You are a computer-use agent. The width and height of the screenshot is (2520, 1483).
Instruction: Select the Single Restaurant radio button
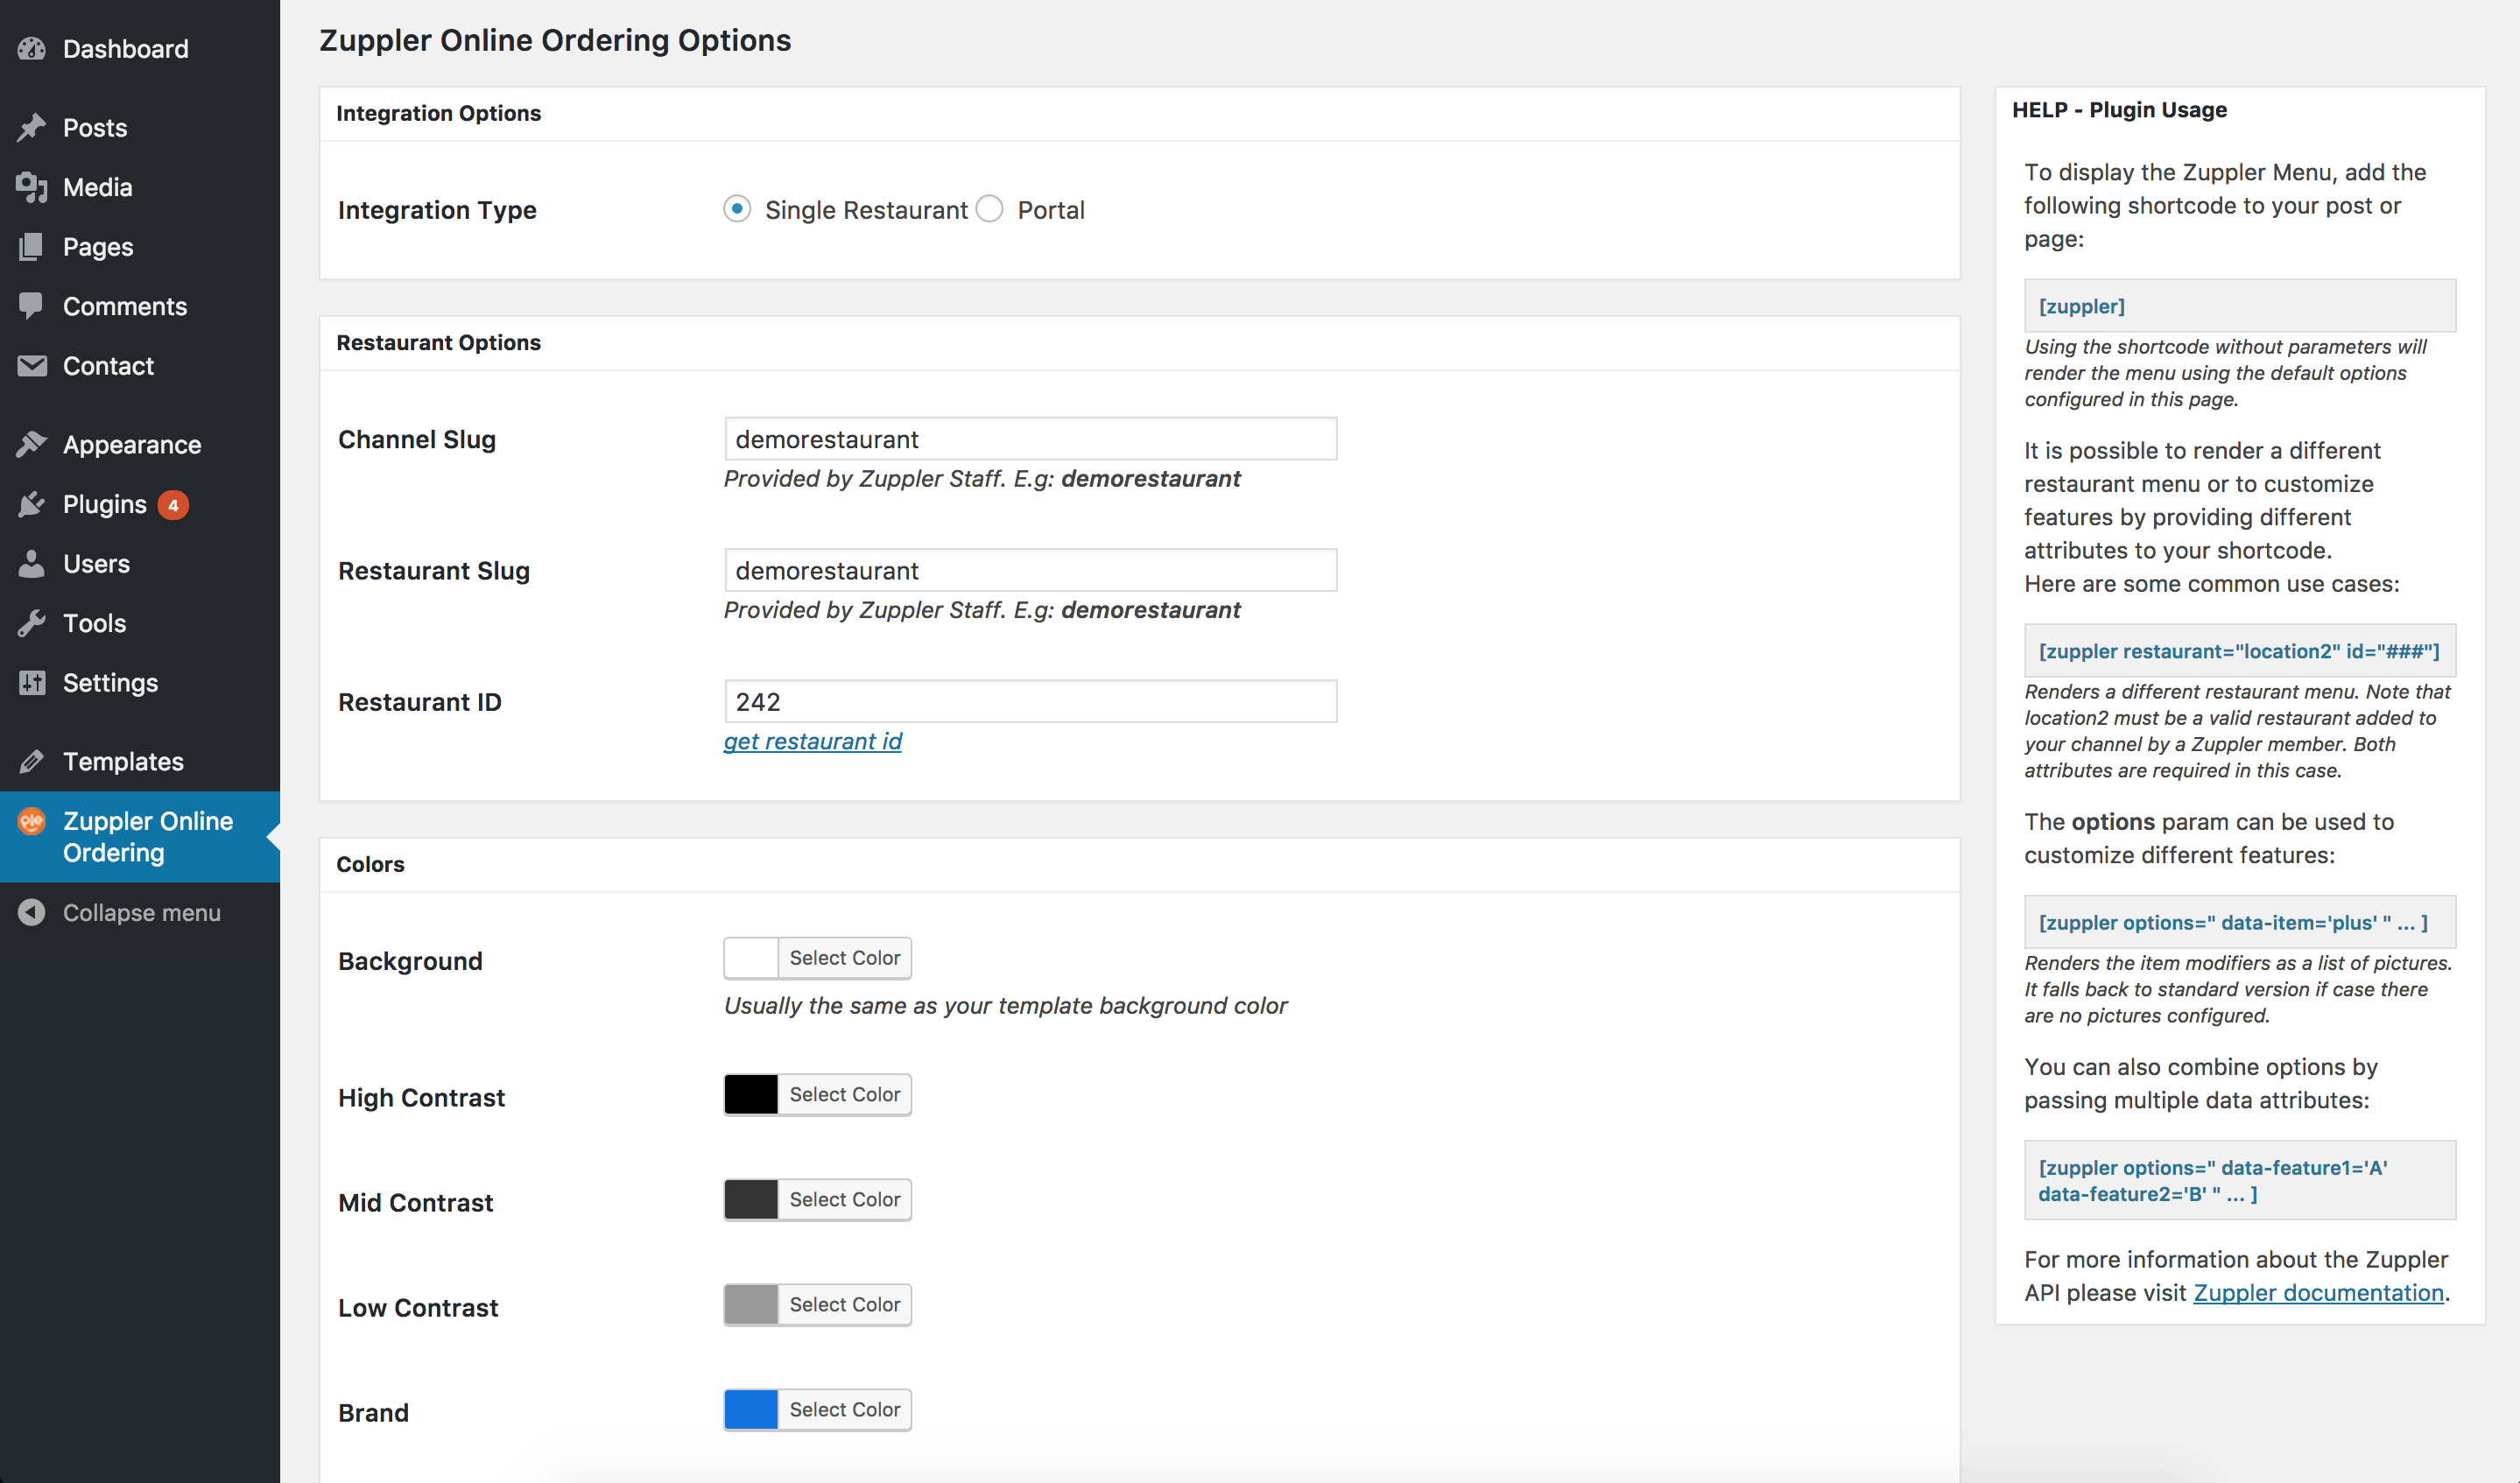coord(737,209)
